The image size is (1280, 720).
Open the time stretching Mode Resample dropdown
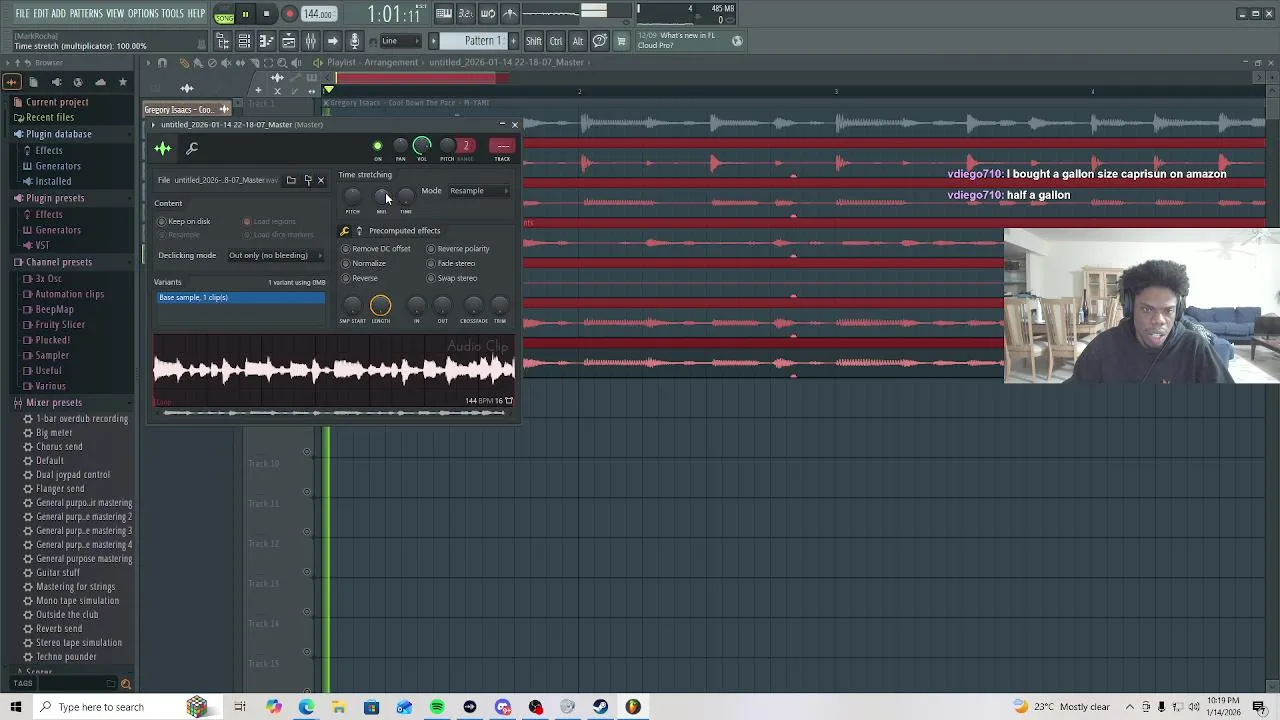coord(479,191)
